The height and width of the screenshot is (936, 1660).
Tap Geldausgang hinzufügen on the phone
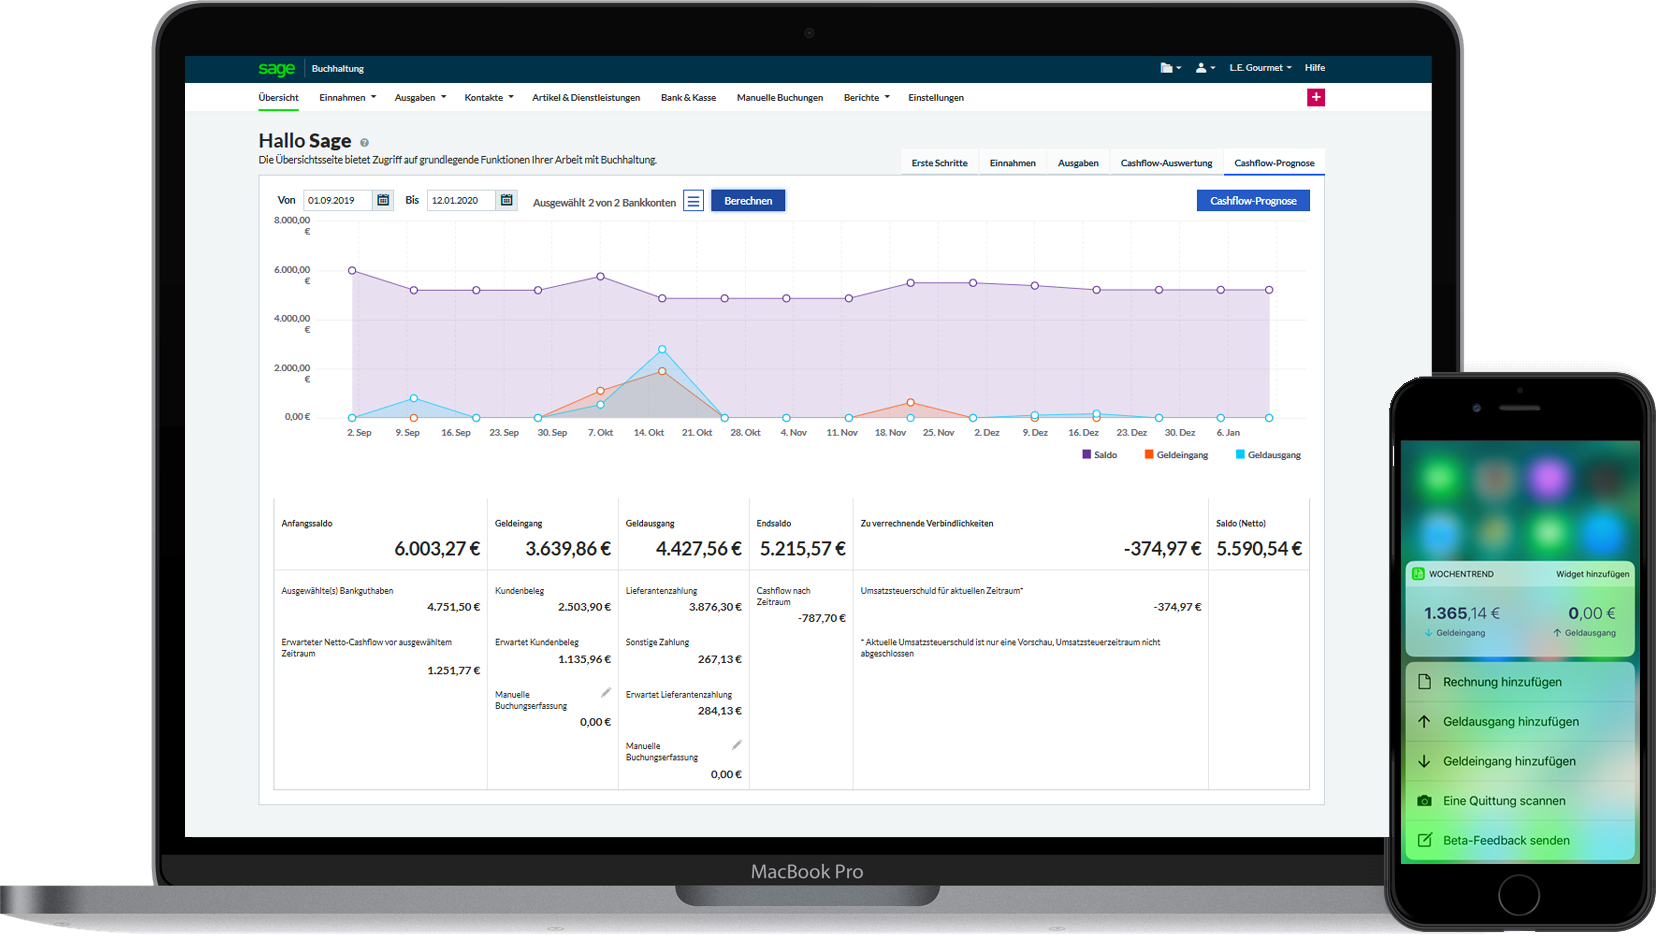tap(1520, 721)
